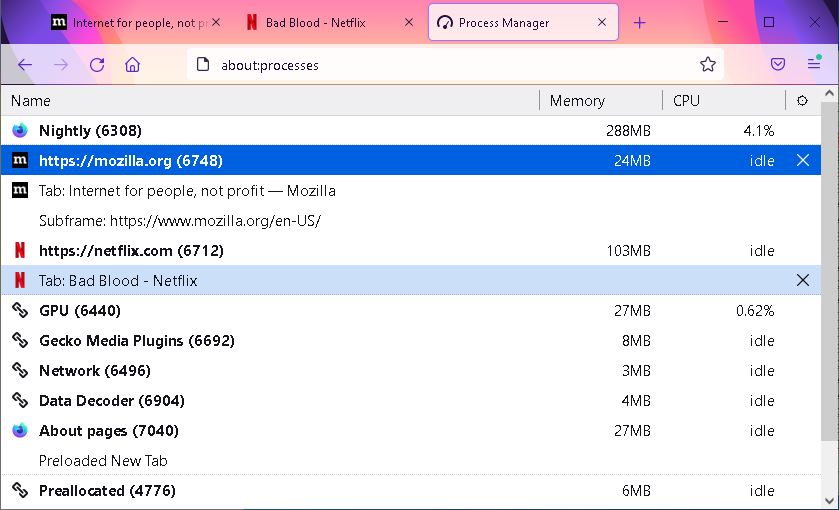Screen dimensions: 839x510
Task: Open a new browser tab
Action: coord(640,23)
